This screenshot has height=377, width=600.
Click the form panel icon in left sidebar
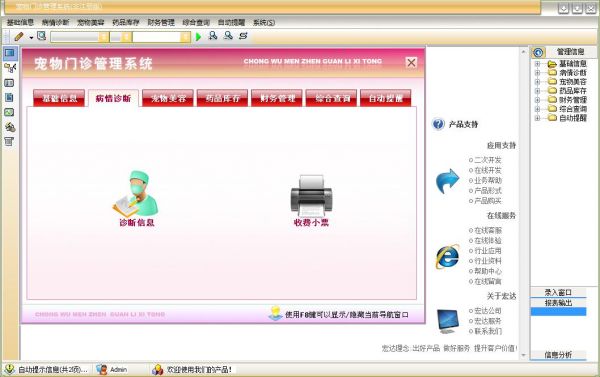pyautogui.click(x=9, y=83)
